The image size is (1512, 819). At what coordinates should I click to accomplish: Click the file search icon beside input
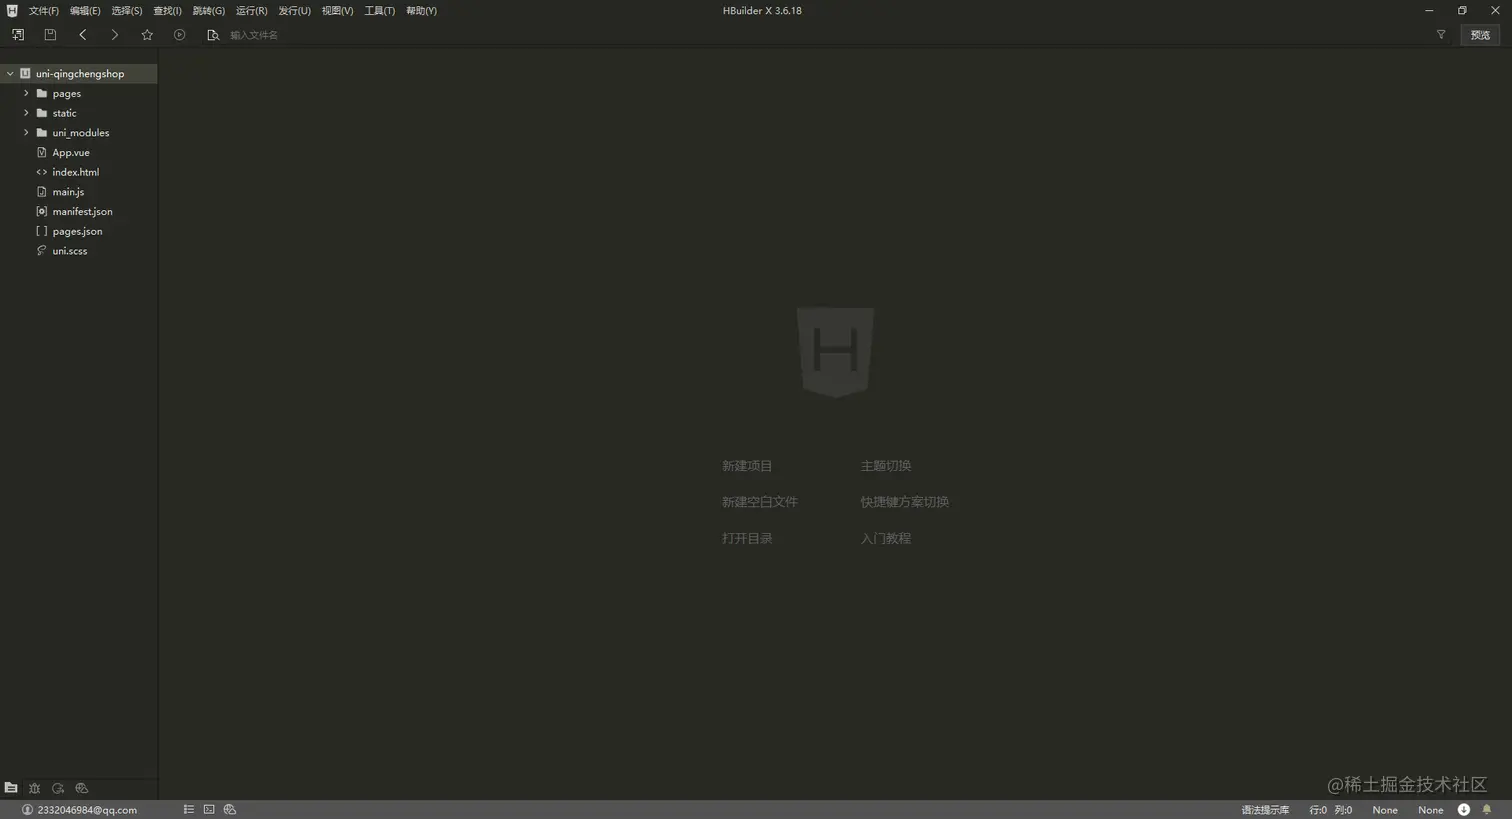(213, 35)
